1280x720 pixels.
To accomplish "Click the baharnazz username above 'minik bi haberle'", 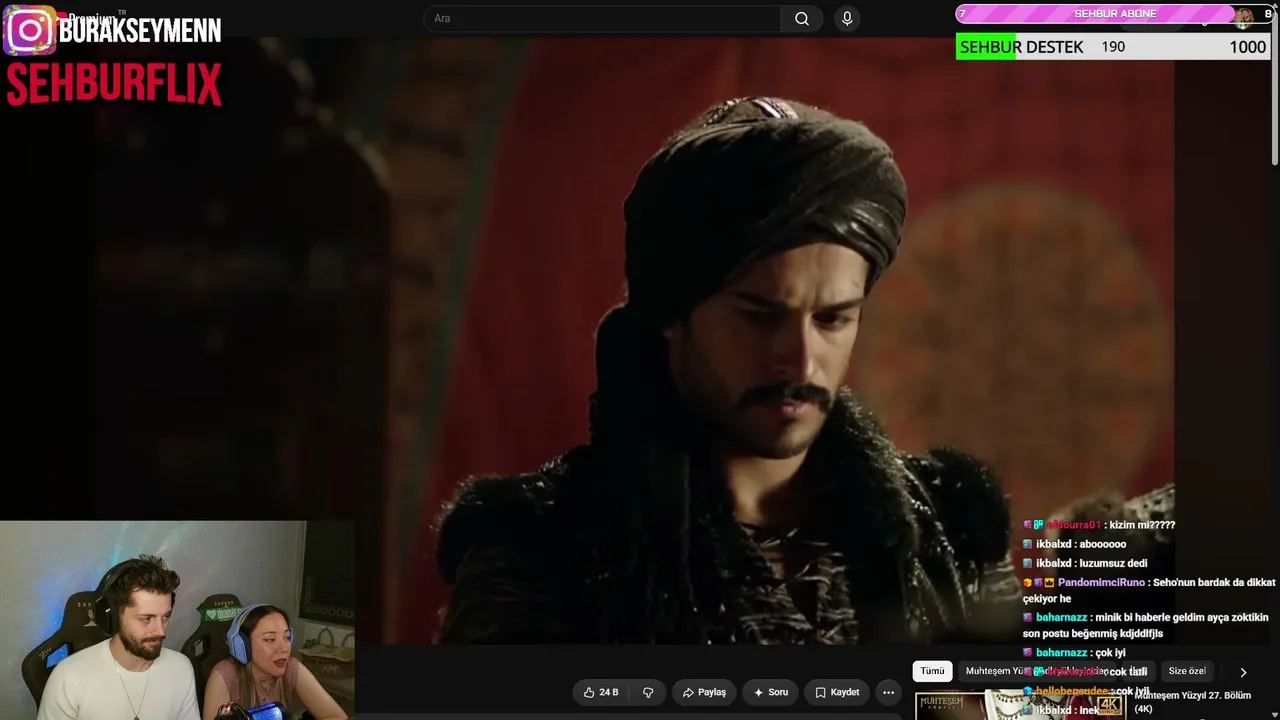I will click(x=1061, y=617).
